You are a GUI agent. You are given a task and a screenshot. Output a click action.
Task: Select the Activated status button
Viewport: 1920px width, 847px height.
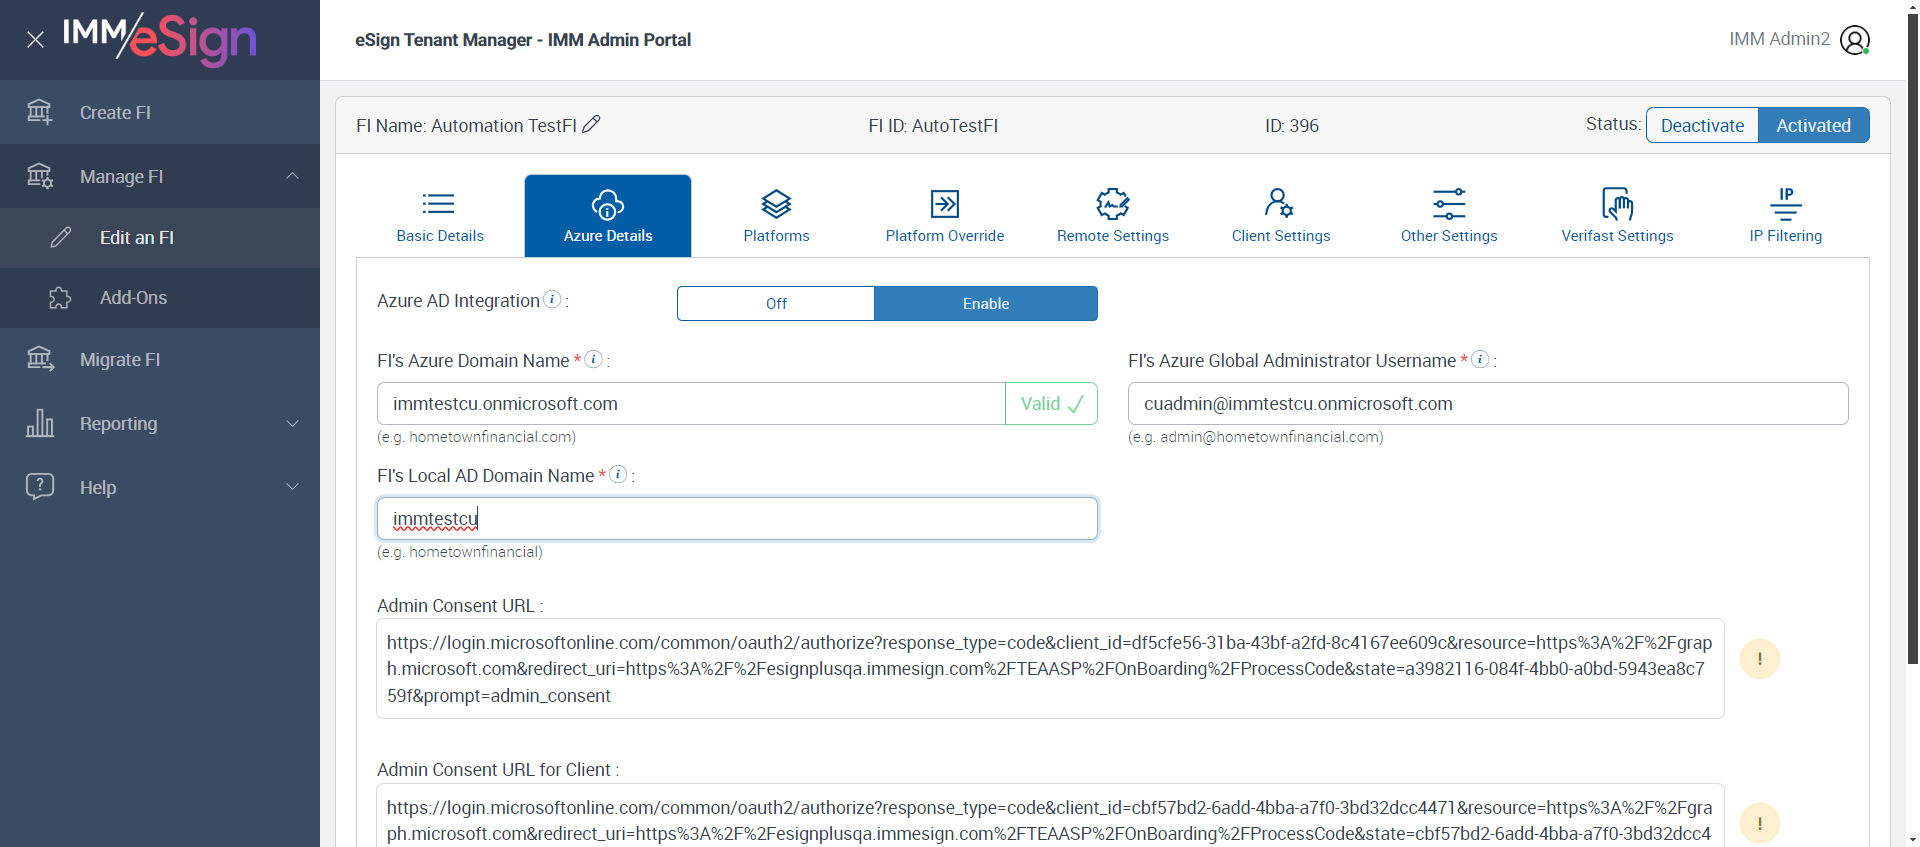(1813, 125)
